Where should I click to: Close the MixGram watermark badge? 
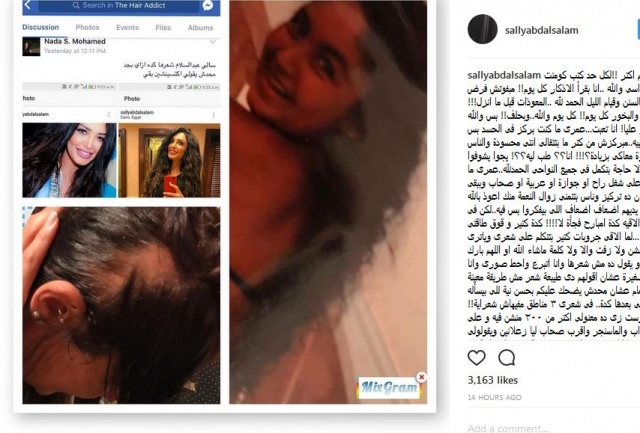click(x=422, y=377)
